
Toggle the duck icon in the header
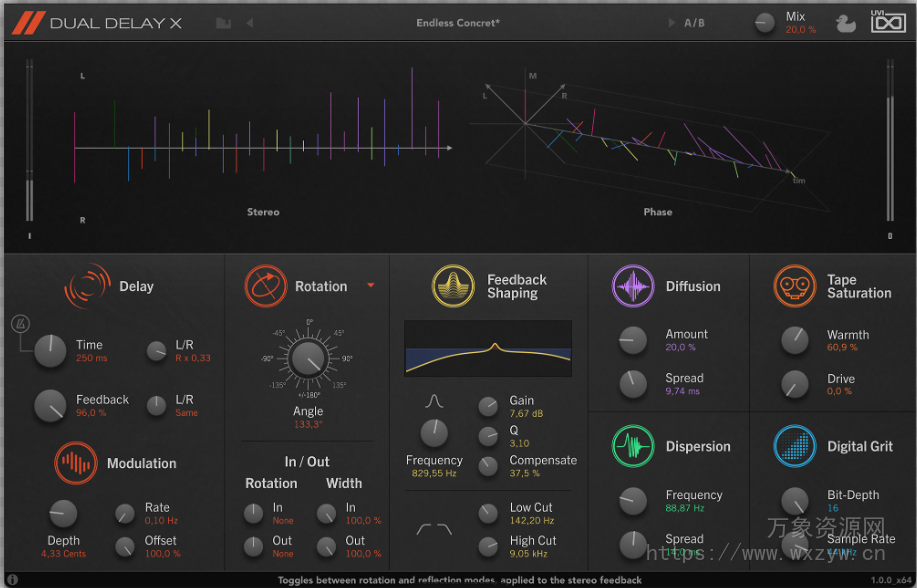pyautogui.click(x=845, y=22)
